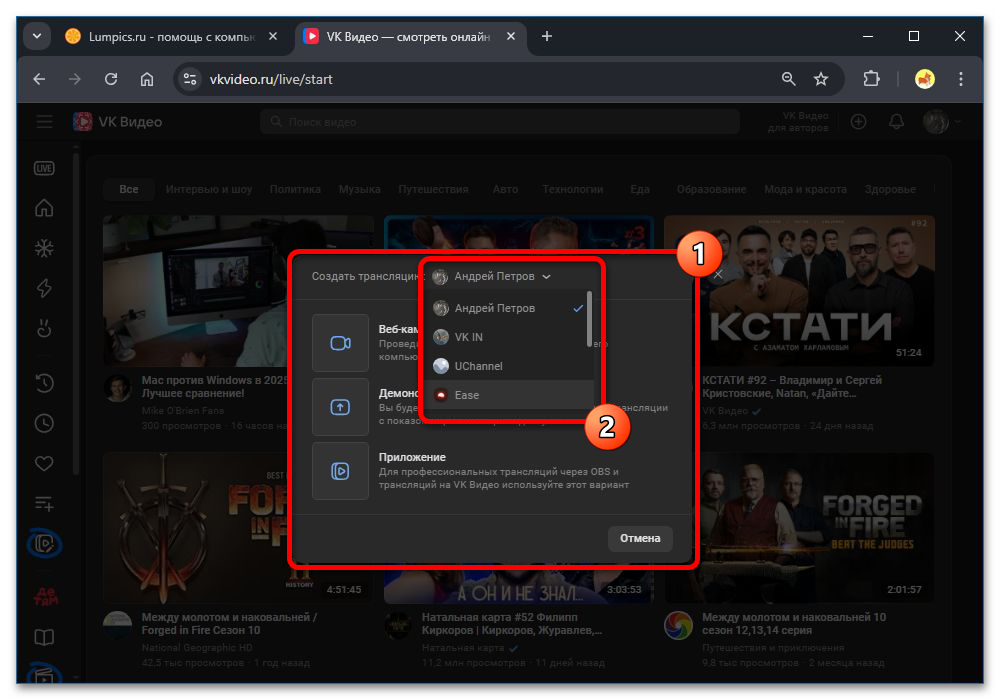The image size is (1000, 700).
Task: Open Chrome three-dot menu
Action: (x=960, y=79)
